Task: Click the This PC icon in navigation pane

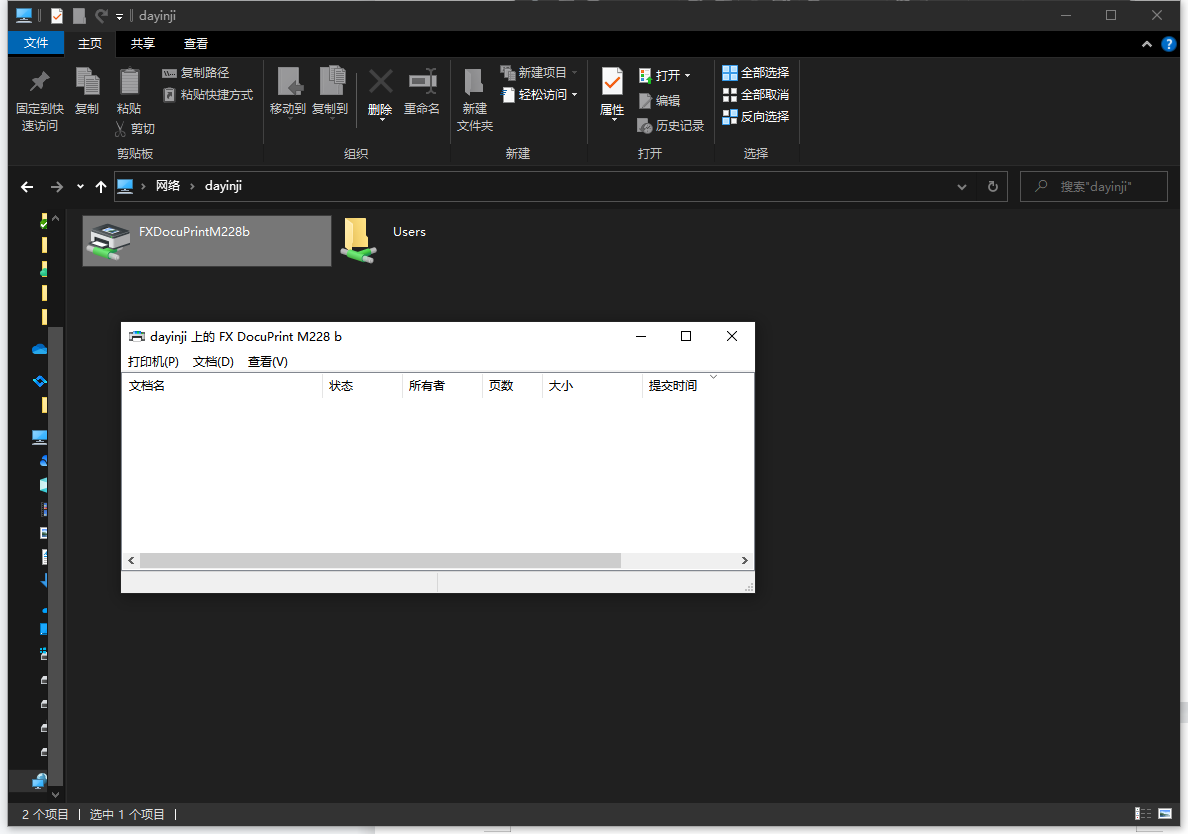Action: pyautogui.click(x=39, y=437)
